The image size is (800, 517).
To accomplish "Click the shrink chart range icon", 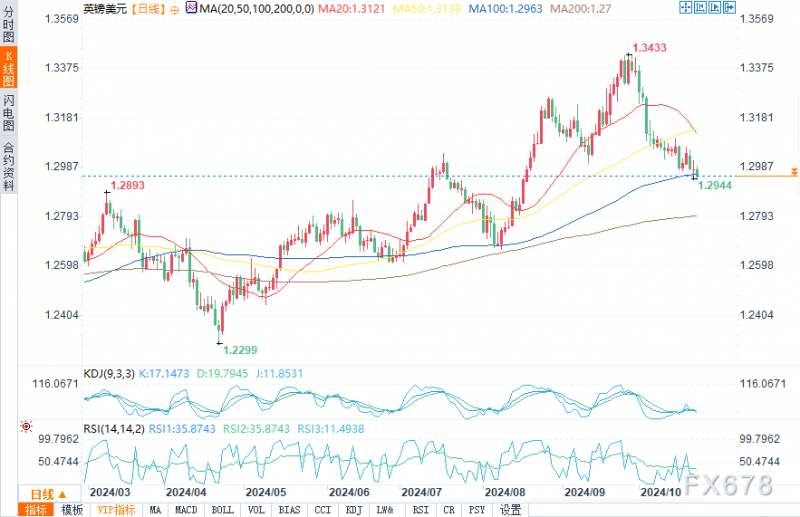I will click(x=700, y=8).
